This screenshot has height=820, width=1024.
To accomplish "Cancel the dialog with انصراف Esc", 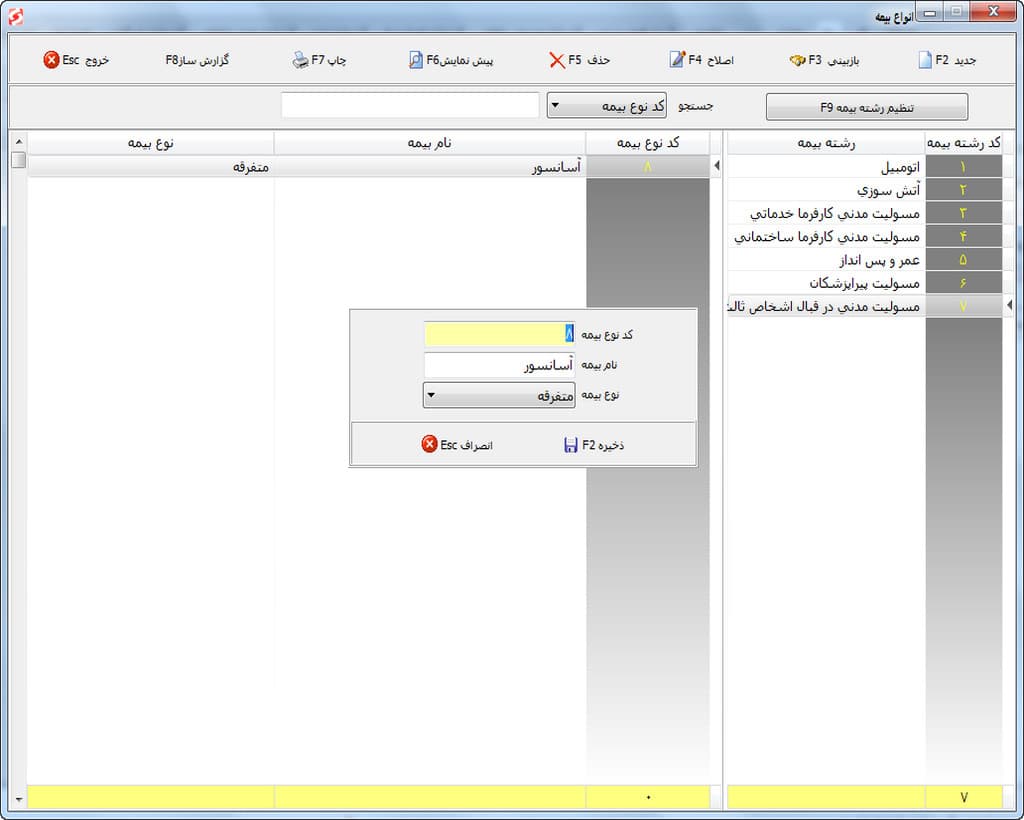I will 429,445.
